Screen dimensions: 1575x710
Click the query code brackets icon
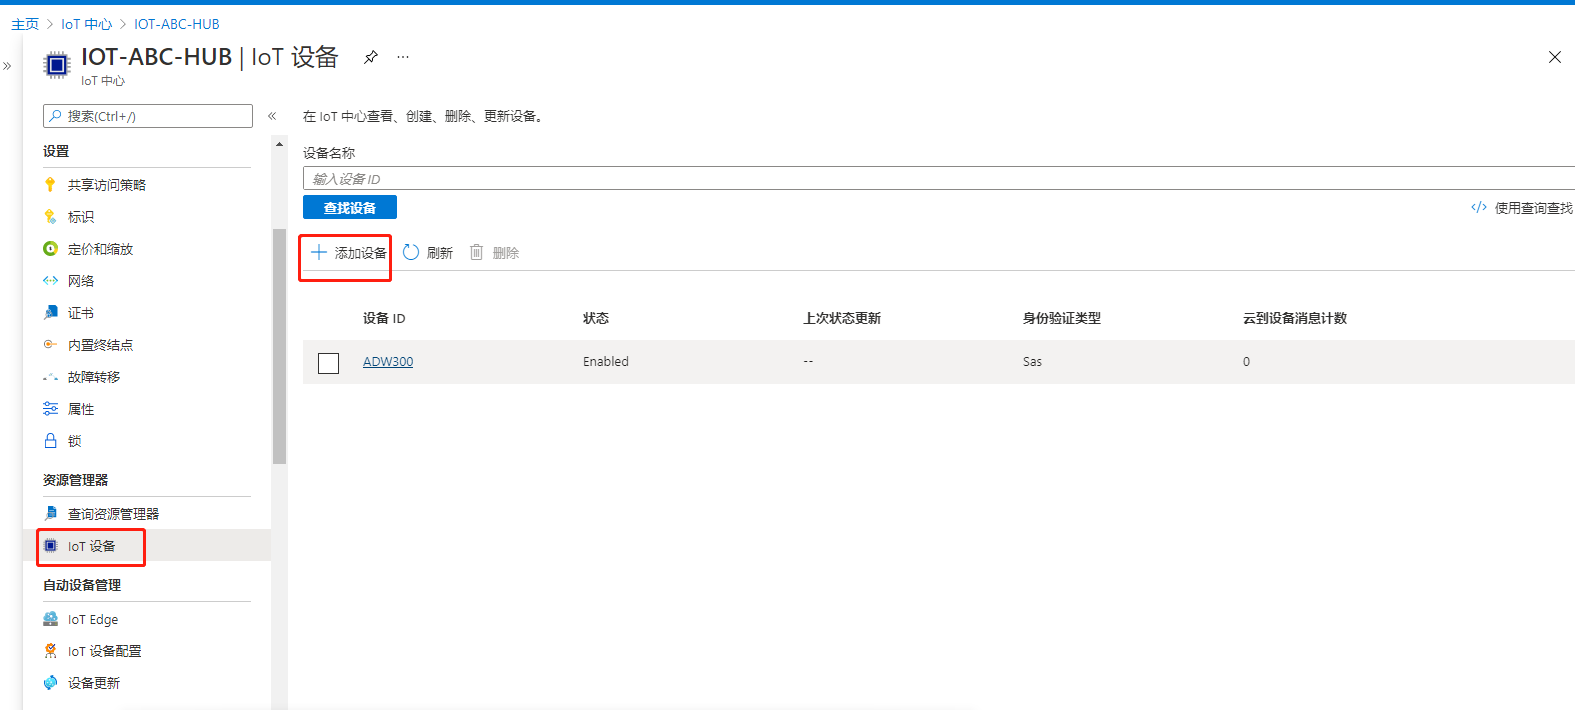(1479, 207)
